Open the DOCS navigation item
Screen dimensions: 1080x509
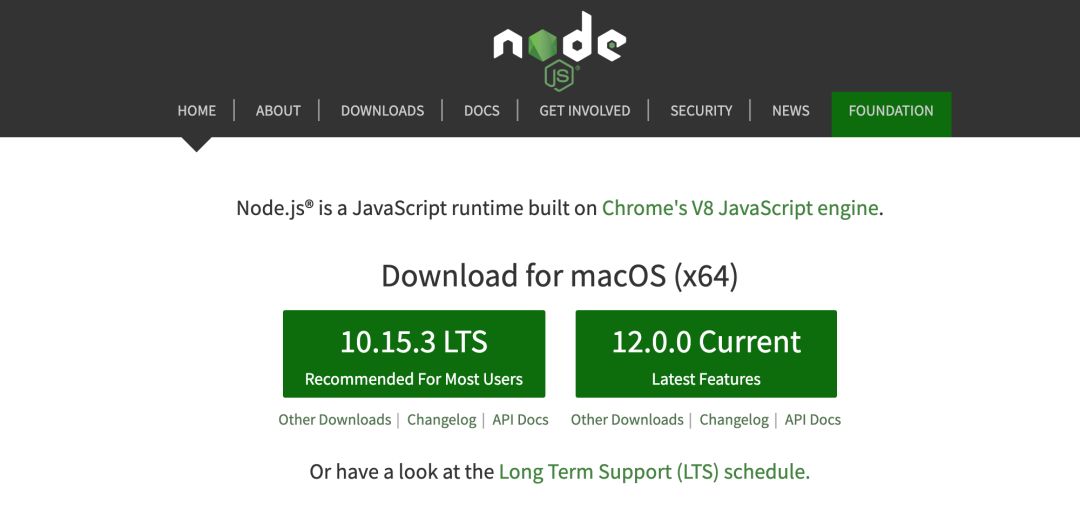[481, 111]
